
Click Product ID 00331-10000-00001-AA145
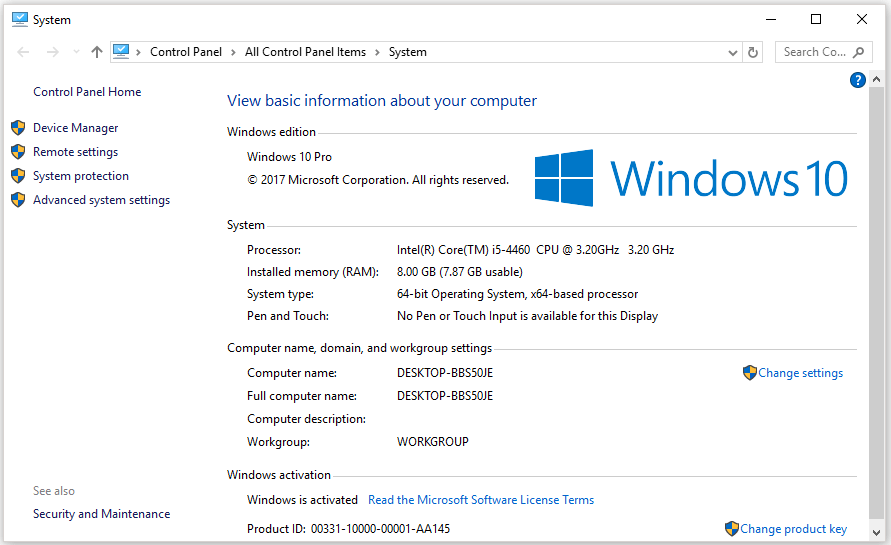pos(348,529)
